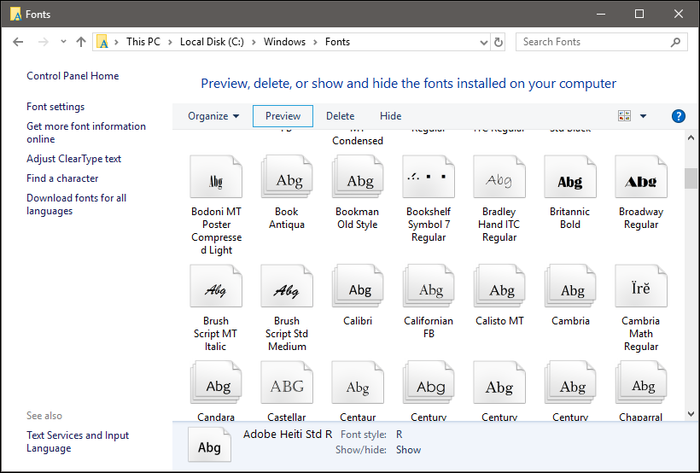Select the Calisto MT font icon
700x473 pixels.
click(x=499, y=286)
